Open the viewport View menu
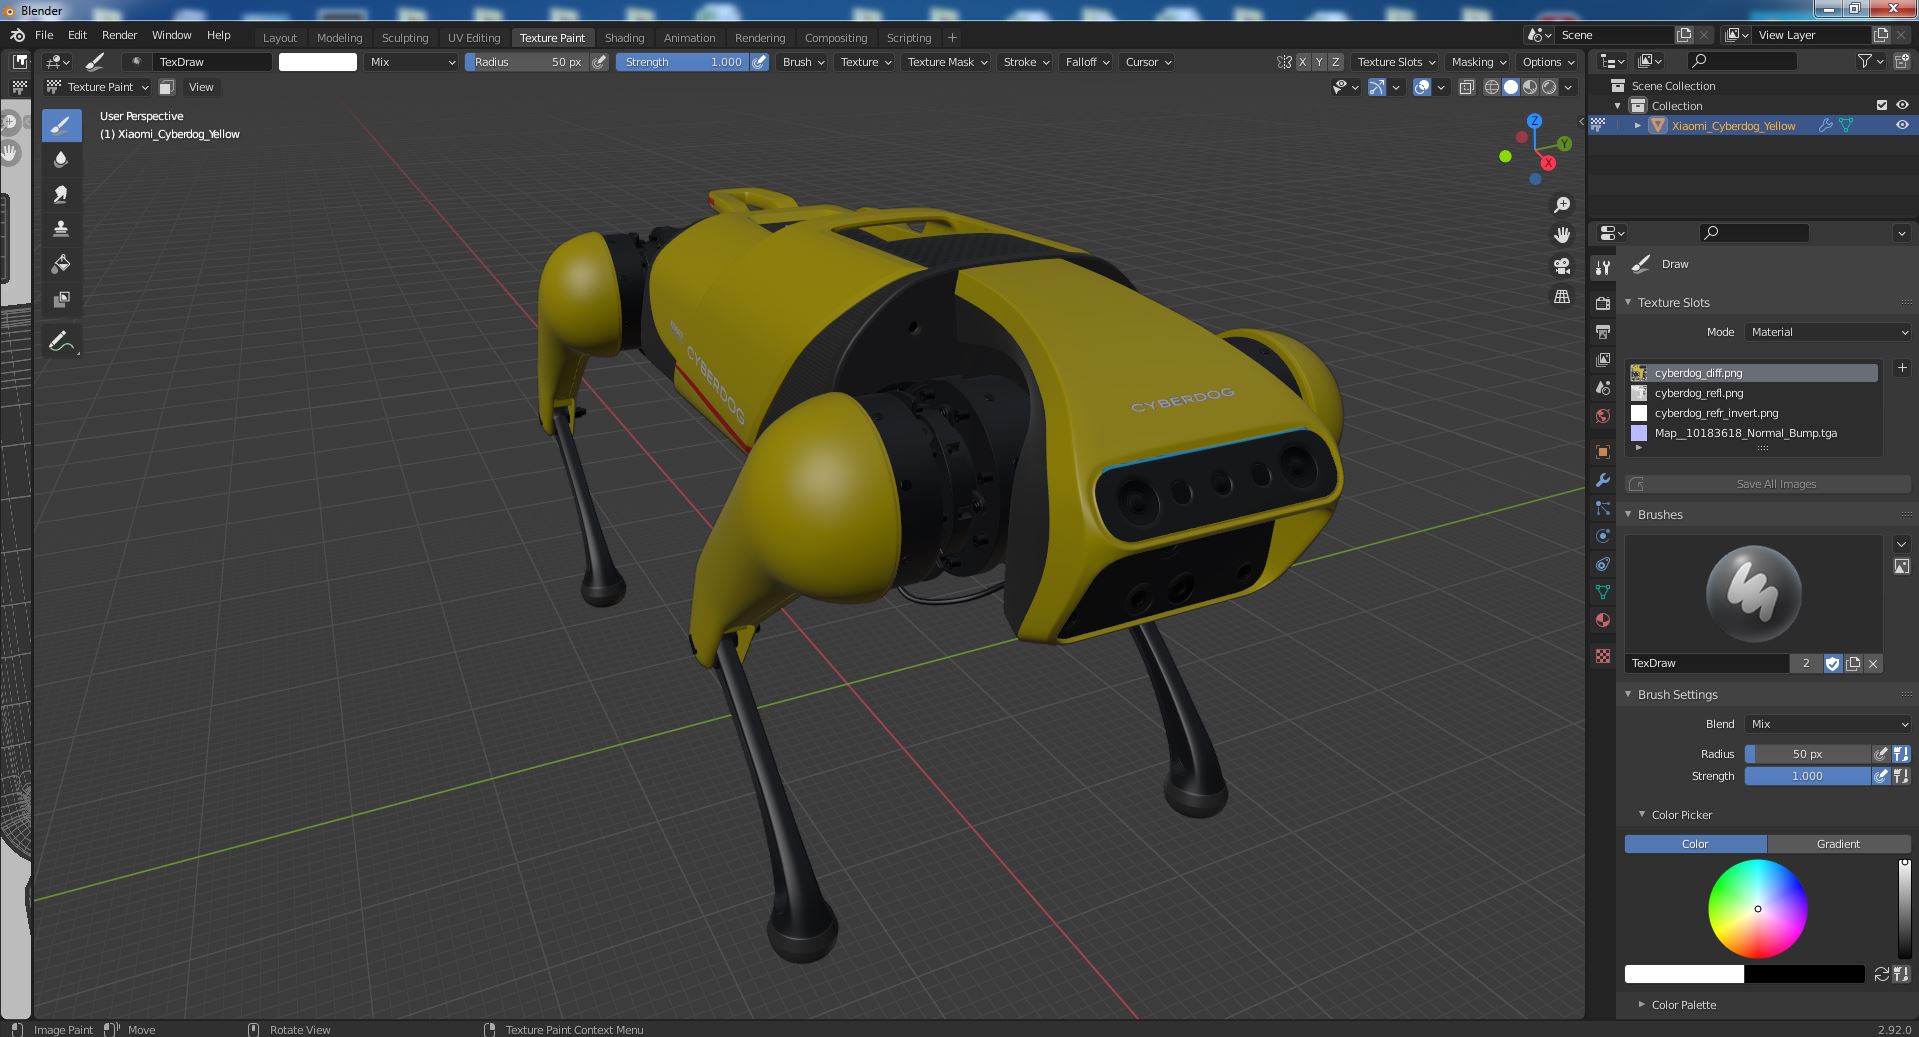Viewport: 1919px width, 1037px height. tap(201, 87)
